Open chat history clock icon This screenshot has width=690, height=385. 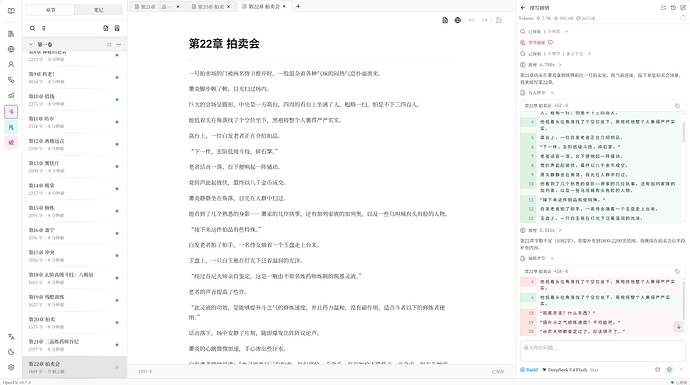(673, 7)
